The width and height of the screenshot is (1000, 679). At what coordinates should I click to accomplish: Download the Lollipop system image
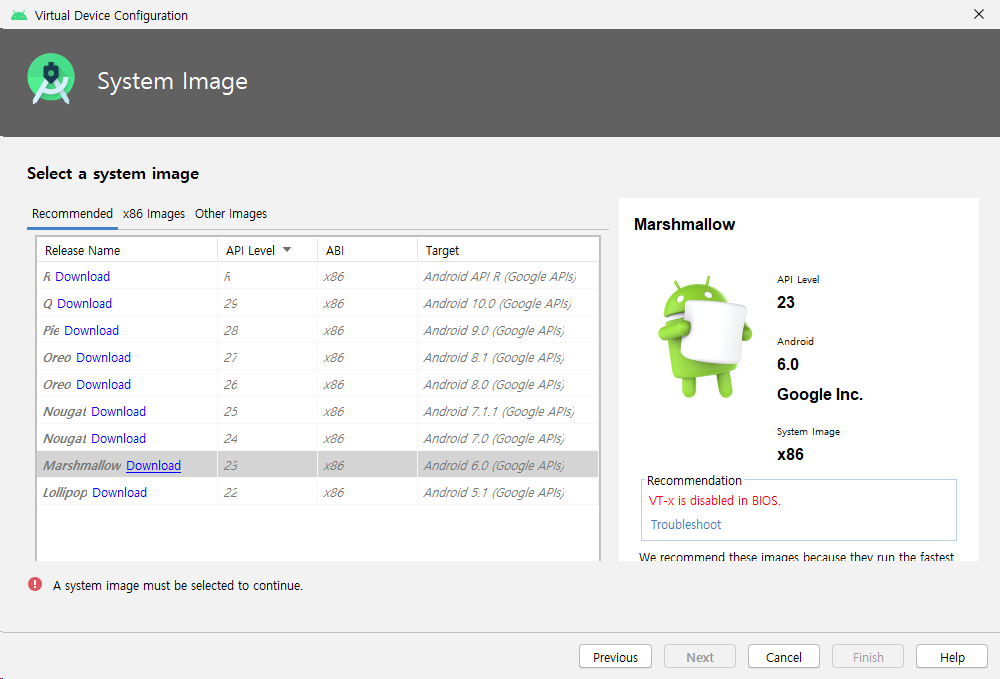(x=119, y=493)
